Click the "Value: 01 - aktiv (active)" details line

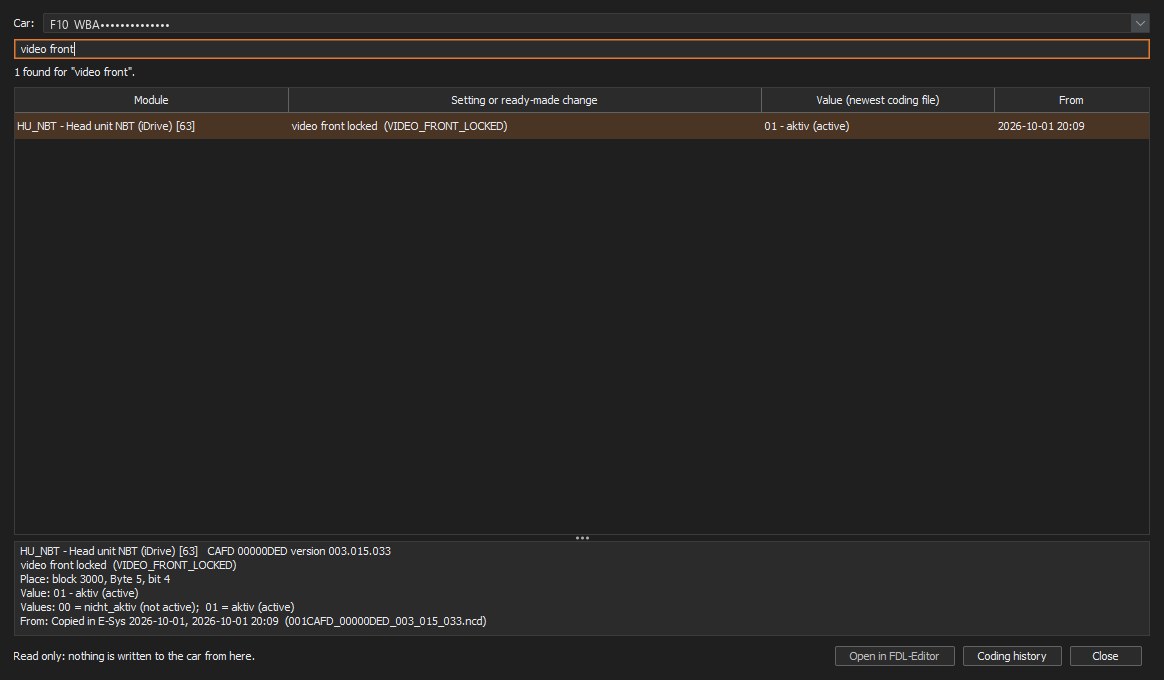tap(79, 593)
